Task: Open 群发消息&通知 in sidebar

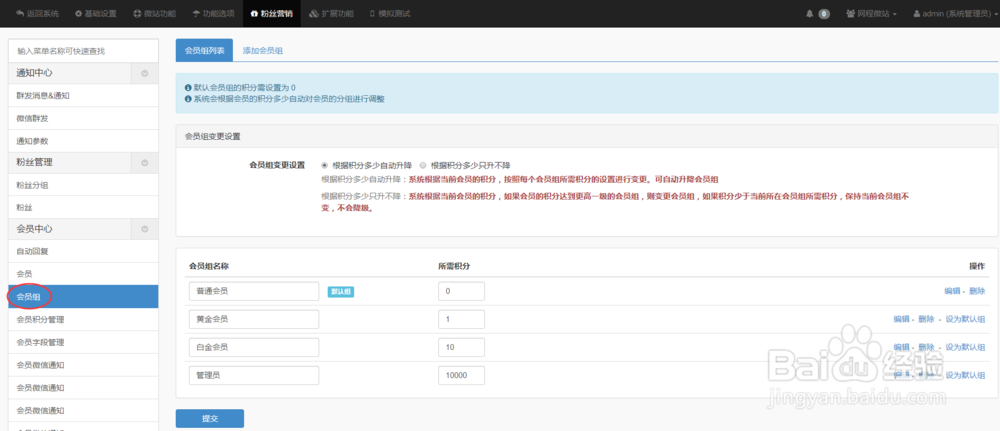Action: click(x=84, y=96)
